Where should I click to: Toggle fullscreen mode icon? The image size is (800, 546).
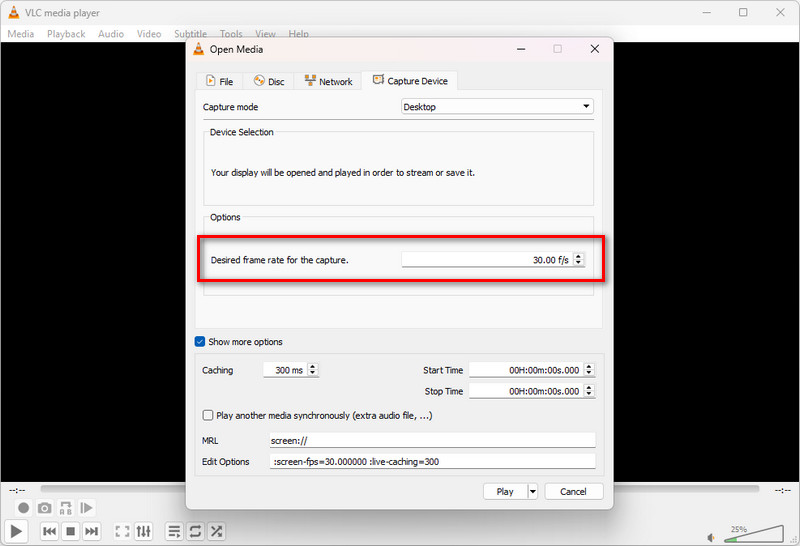(122, 531)
